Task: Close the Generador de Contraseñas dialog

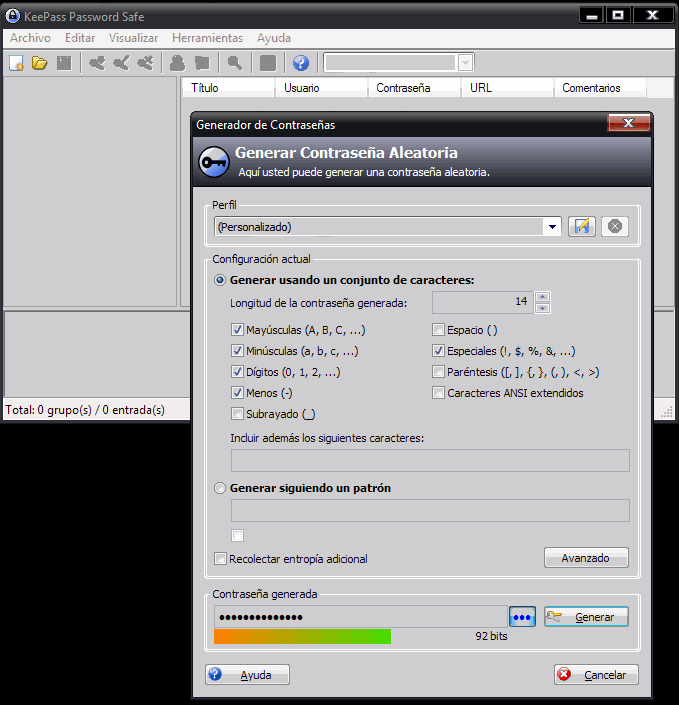Action: point(629,123)
